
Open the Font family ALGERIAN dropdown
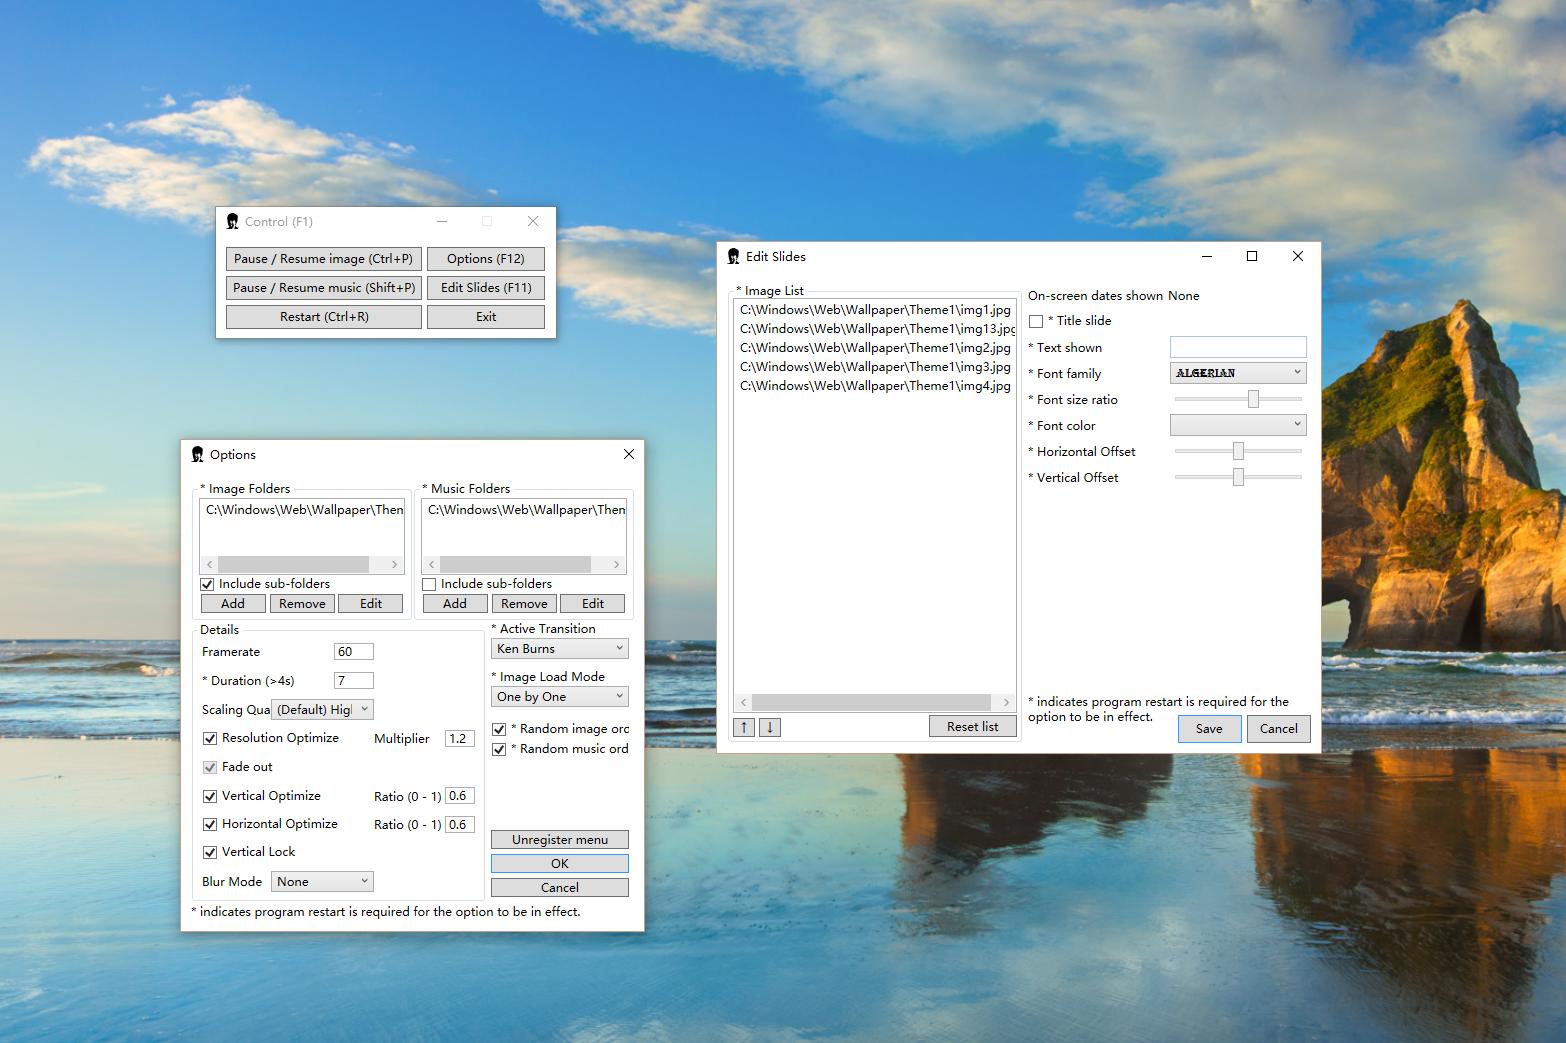click(x=1238, y=373)
